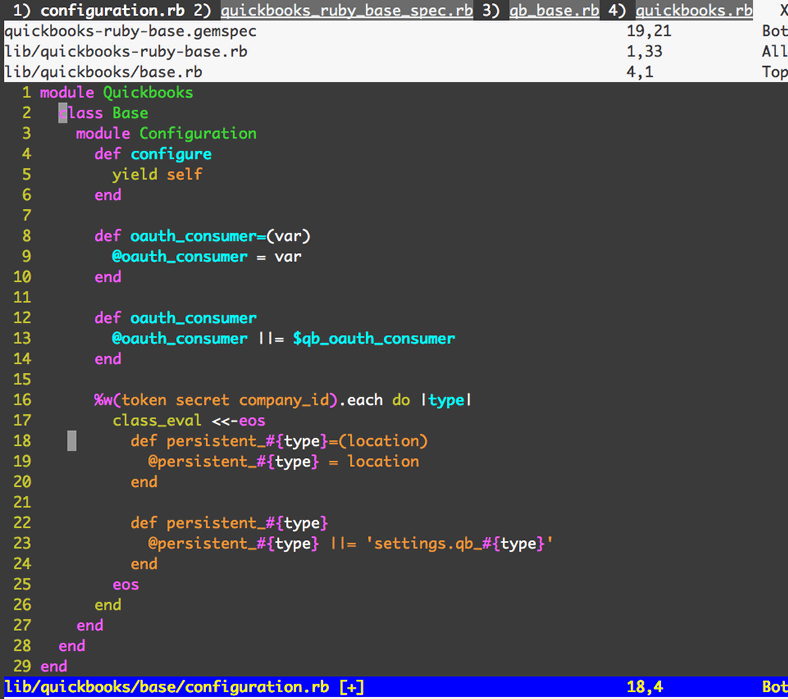The height and width of the screenshot is (699, 788).
Task: Click 'def persistent_#{type}=(location)' on line 18
Action: tap(279, 441)
